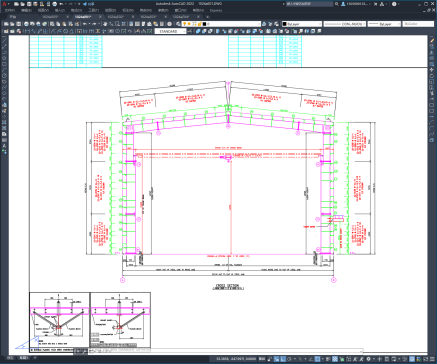This screenshot has width=437, height=364.
Task: Open the 绘图 (Draw) menu
Action: (x=111, y=10)
